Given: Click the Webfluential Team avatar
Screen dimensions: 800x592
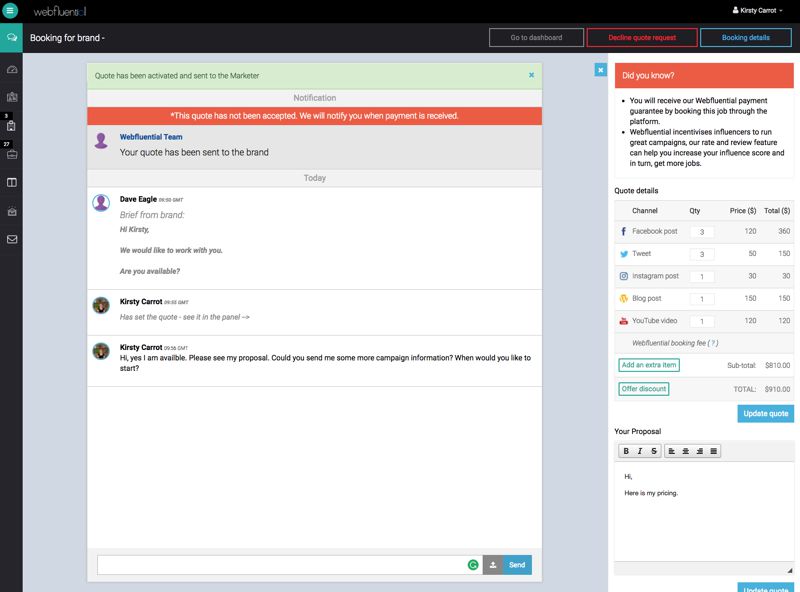Looking at the screenshot, I should pos(101,140).
